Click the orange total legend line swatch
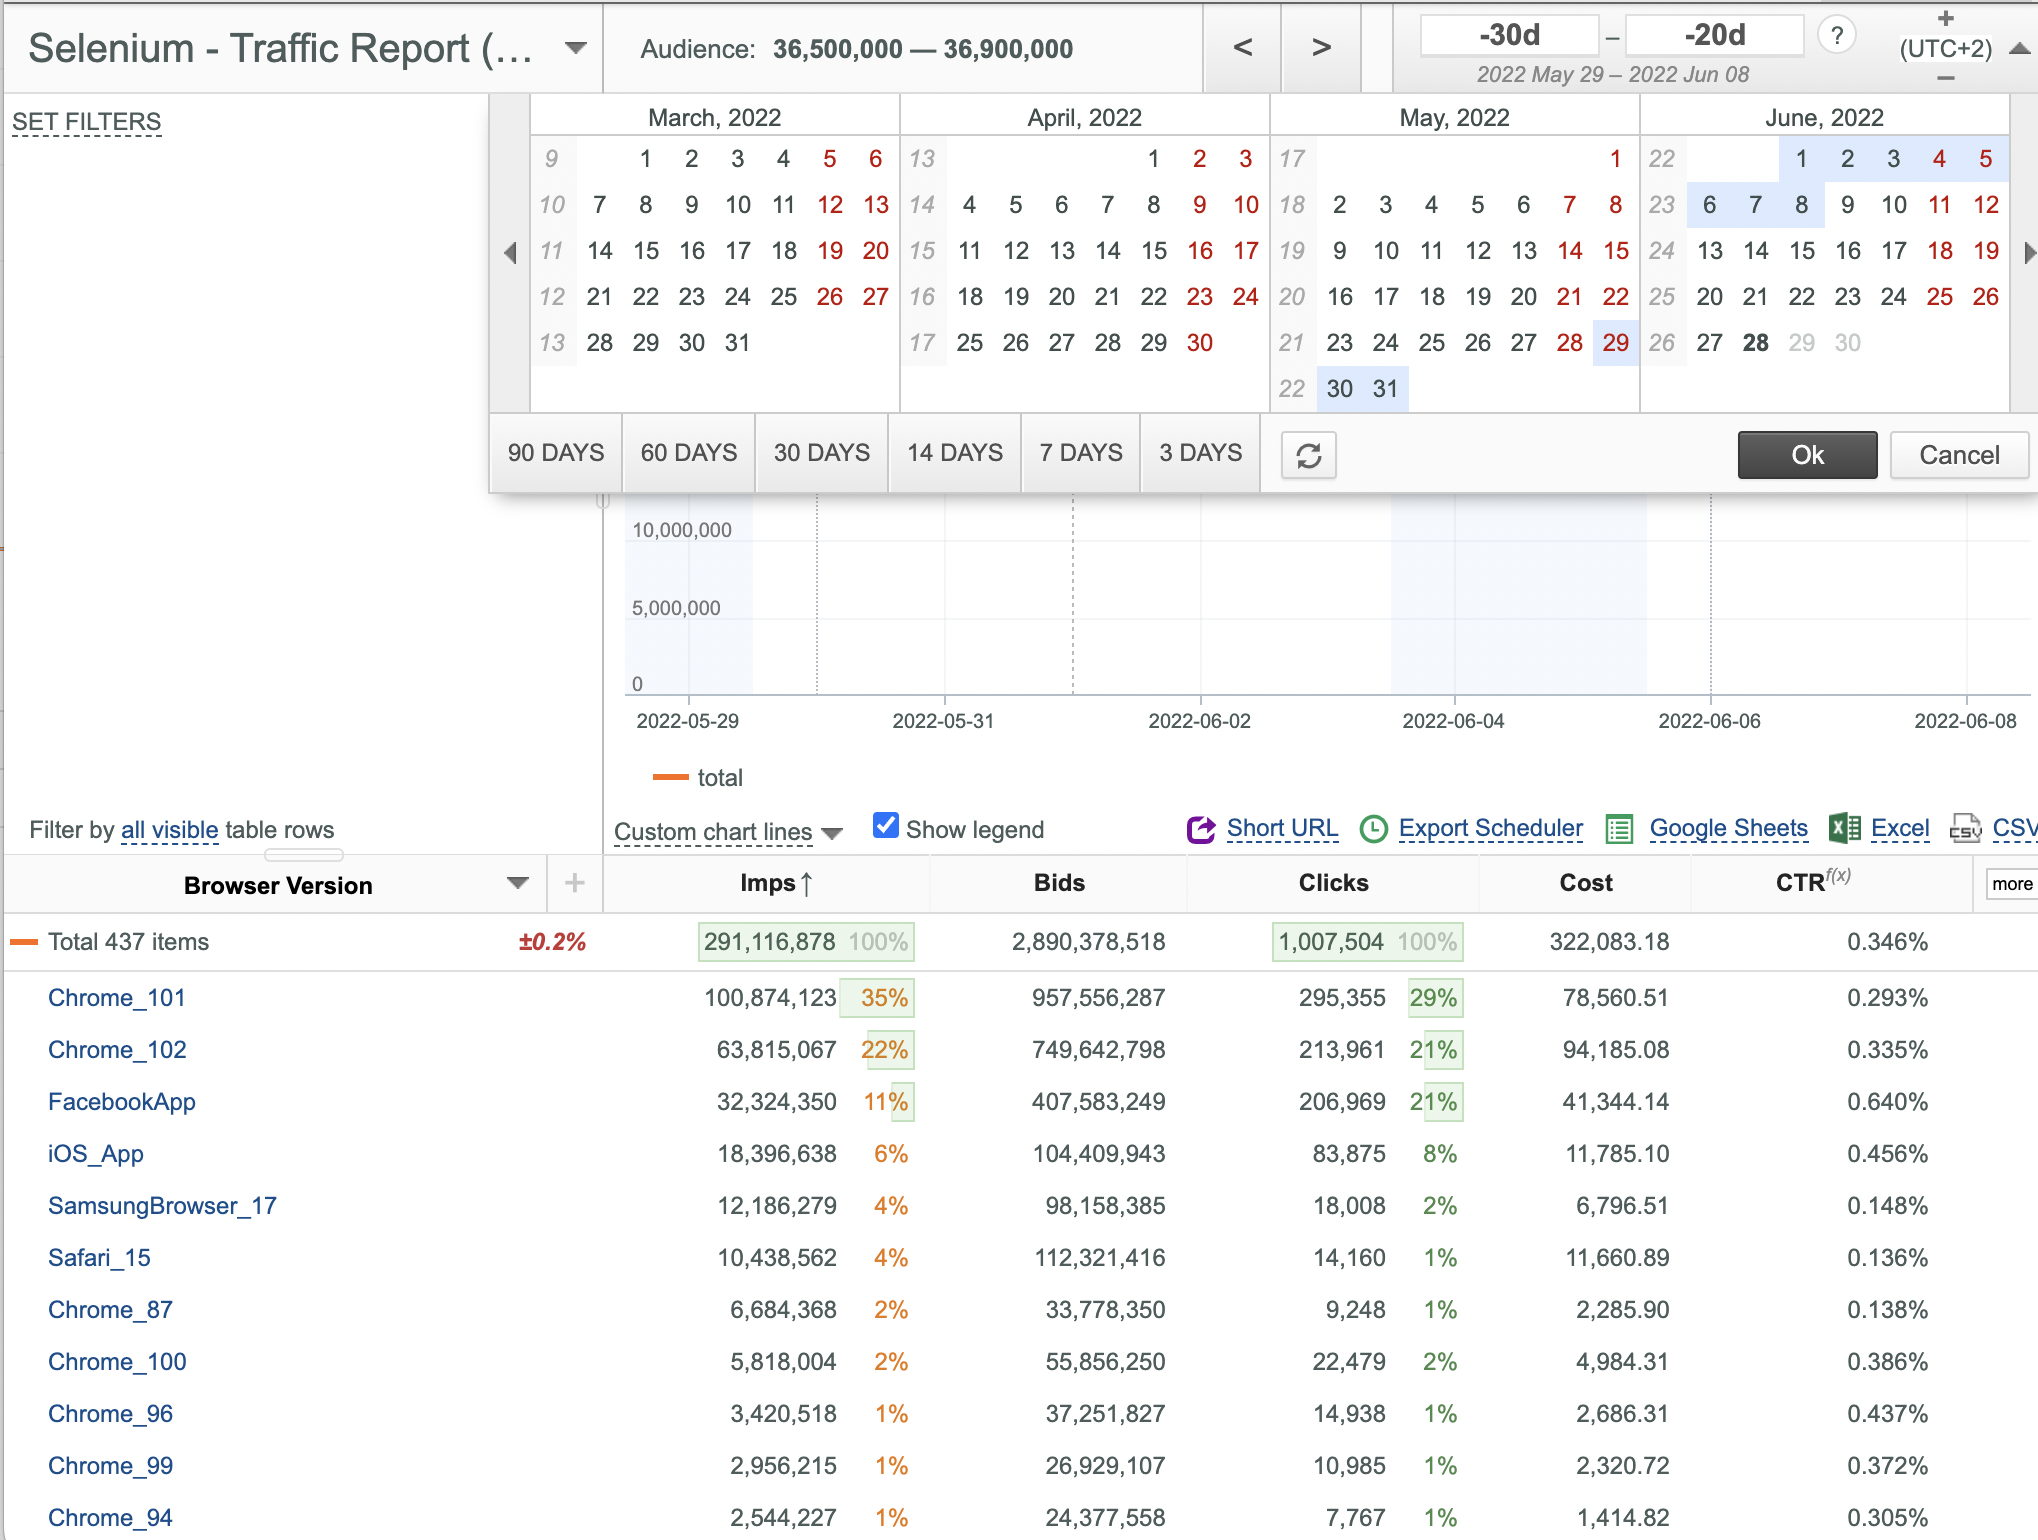 (670, 777)
